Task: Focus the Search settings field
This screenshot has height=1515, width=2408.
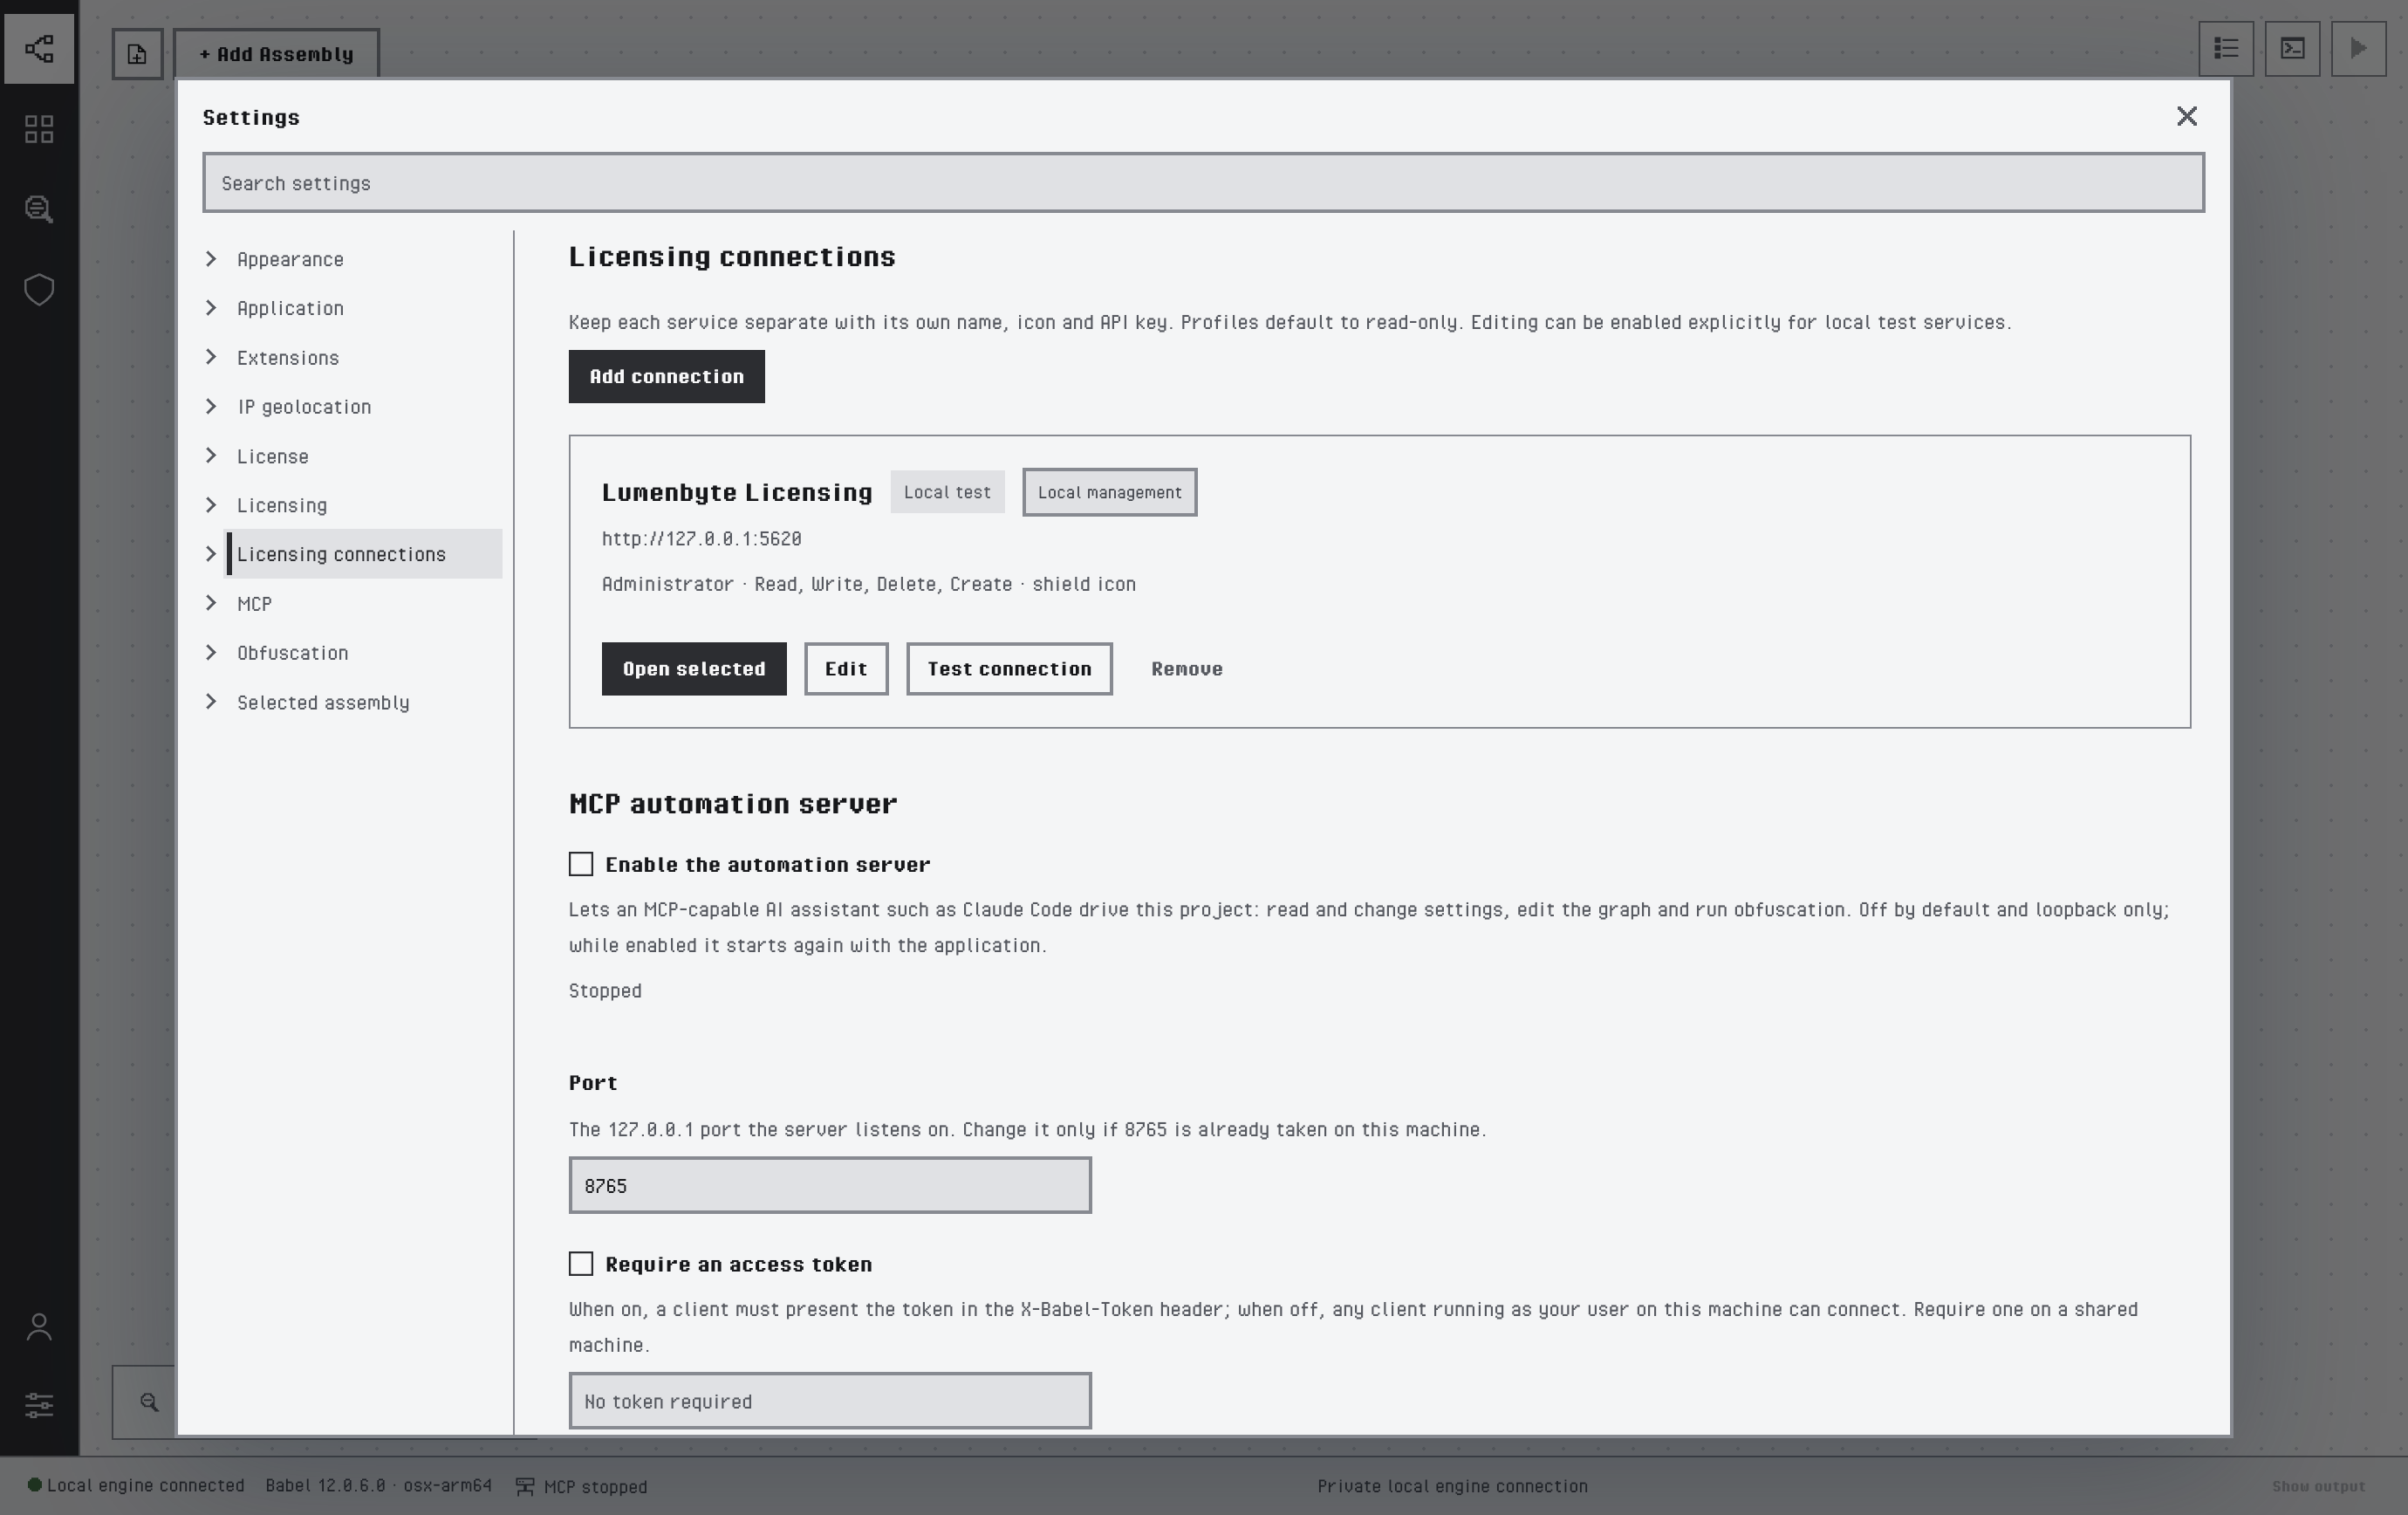Action: click(1203, 182)
